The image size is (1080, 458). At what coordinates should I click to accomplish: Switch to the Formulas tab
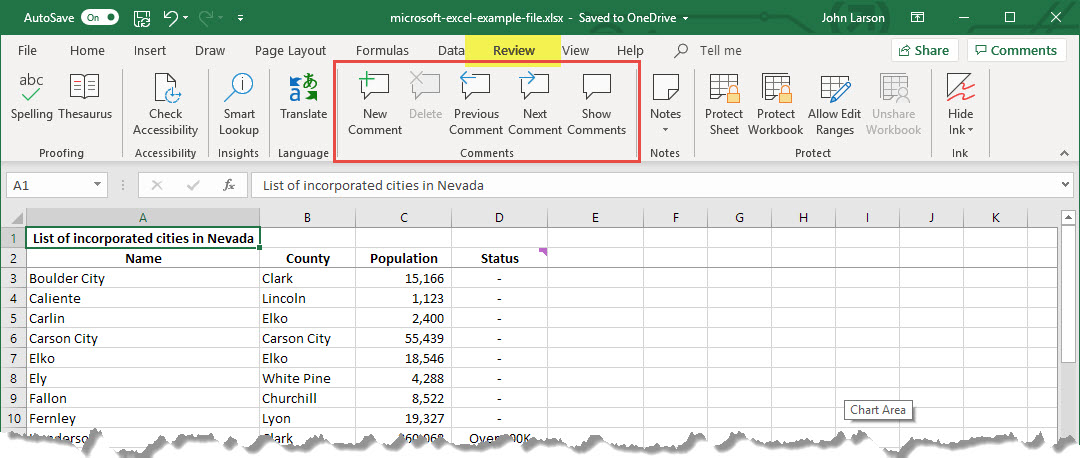click(382, 51)
